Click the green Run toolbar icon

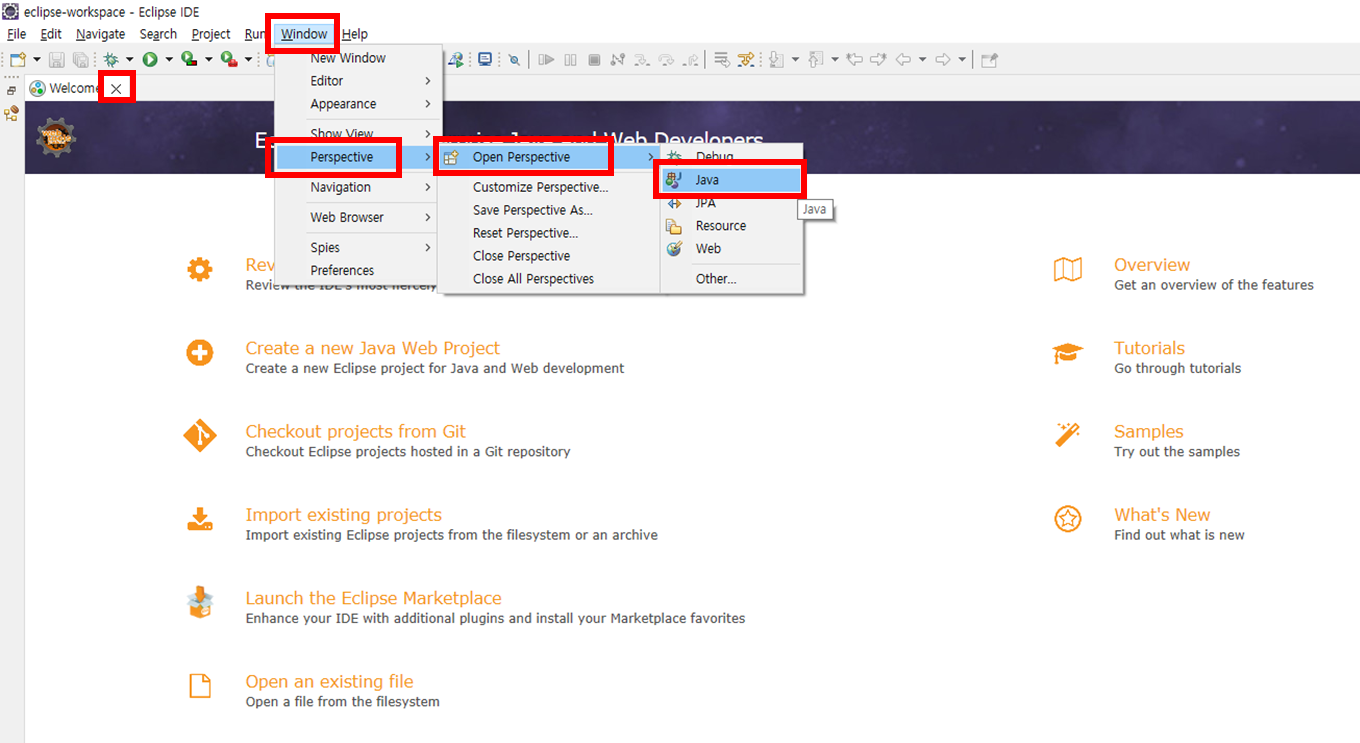[150, 60]
